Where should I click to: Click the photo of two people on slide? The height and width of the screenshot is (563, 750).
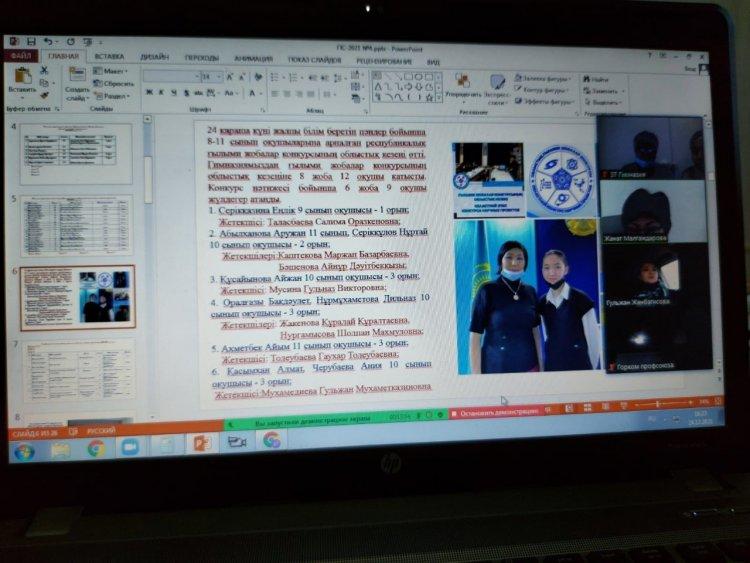(527, 296)
